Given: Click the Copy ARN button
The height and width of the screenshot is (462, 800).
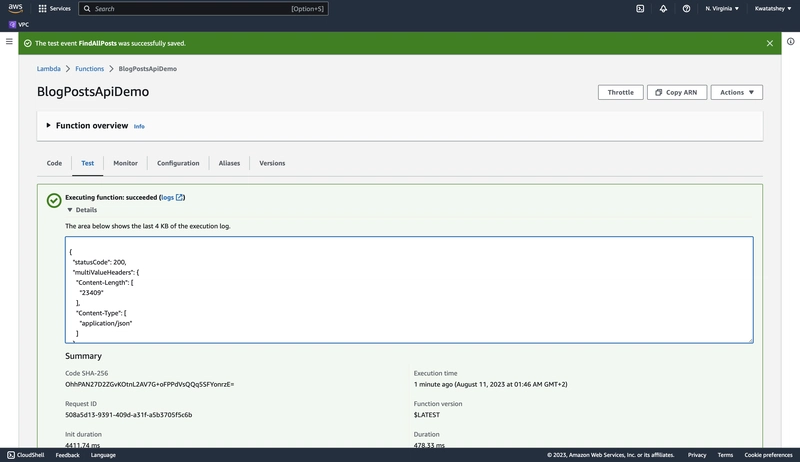Looking at the screenshot, I should point(677,92).
